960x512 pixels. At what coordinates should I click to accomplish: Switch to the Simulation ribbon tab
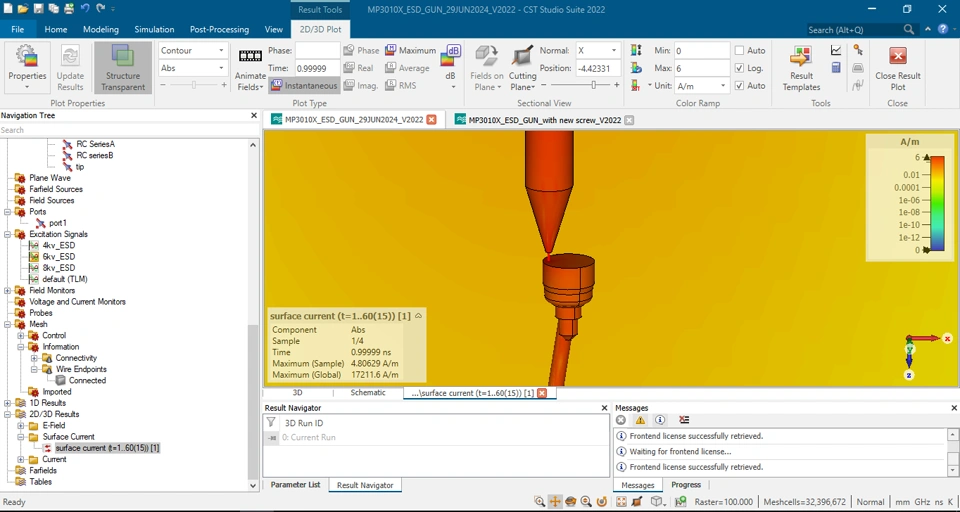[x=154, y=29]
